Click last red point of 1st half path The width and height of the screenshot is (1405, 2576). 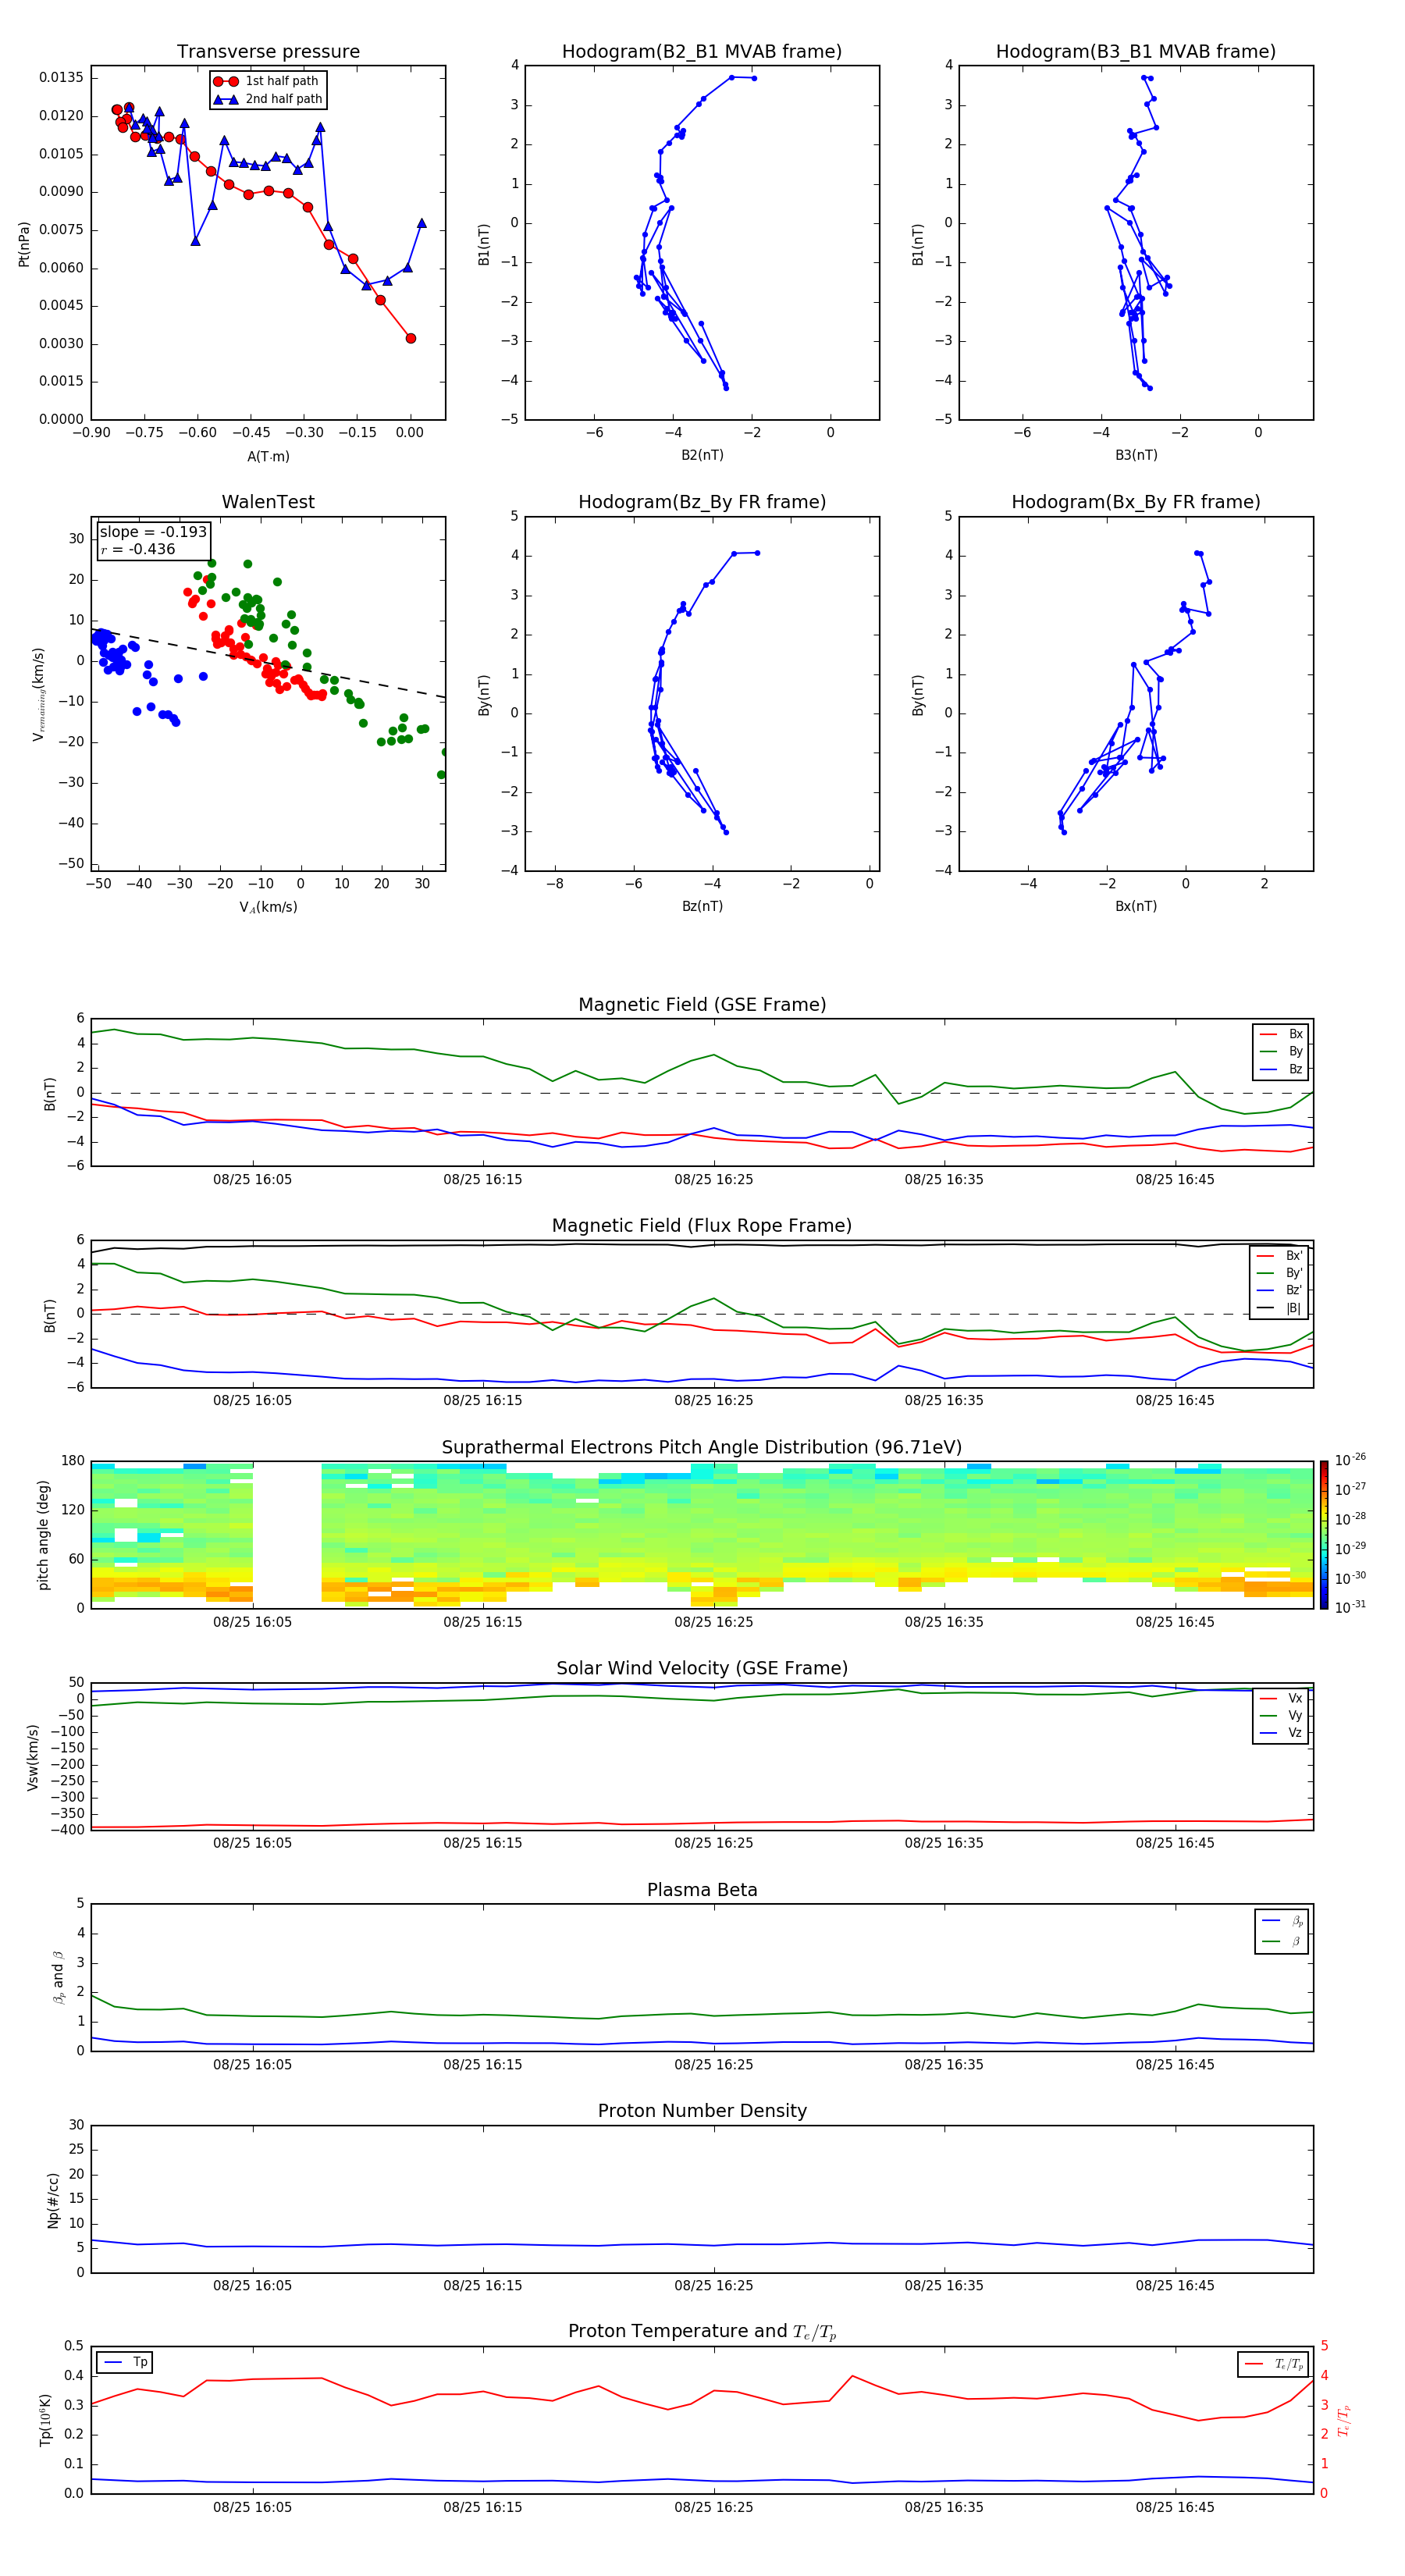pyautogui.click(x=410, y=338)
